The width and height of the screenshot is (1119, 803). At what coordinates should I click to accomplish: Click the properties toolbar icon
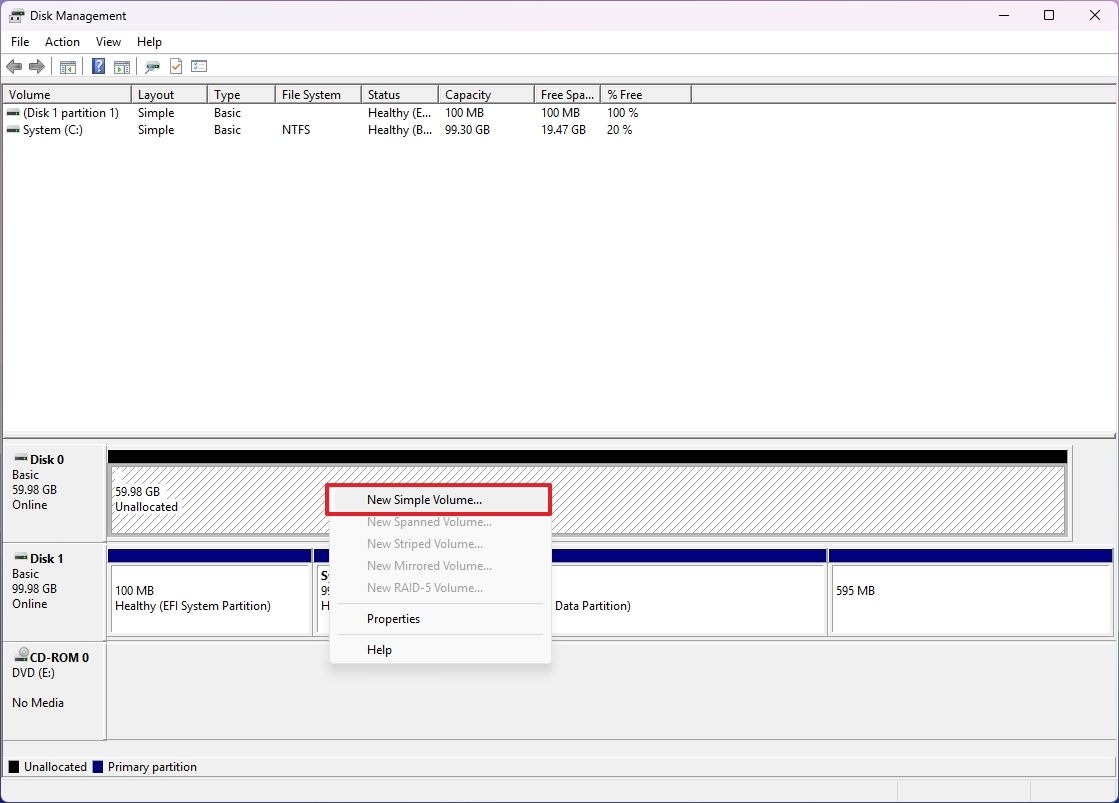pos(151,66)
